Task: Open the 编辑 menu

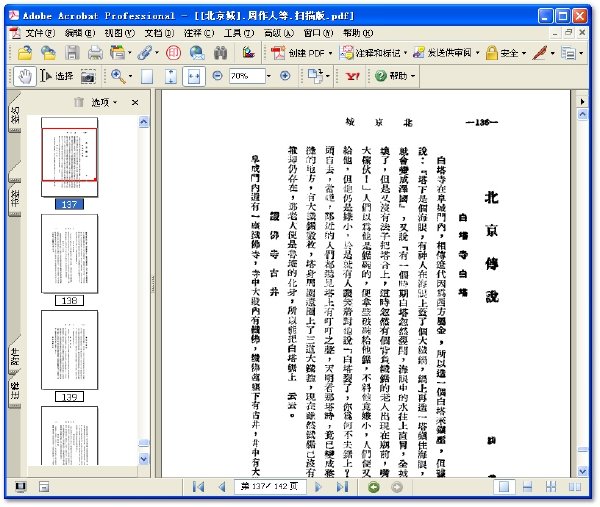Action: tap(80, 33)
